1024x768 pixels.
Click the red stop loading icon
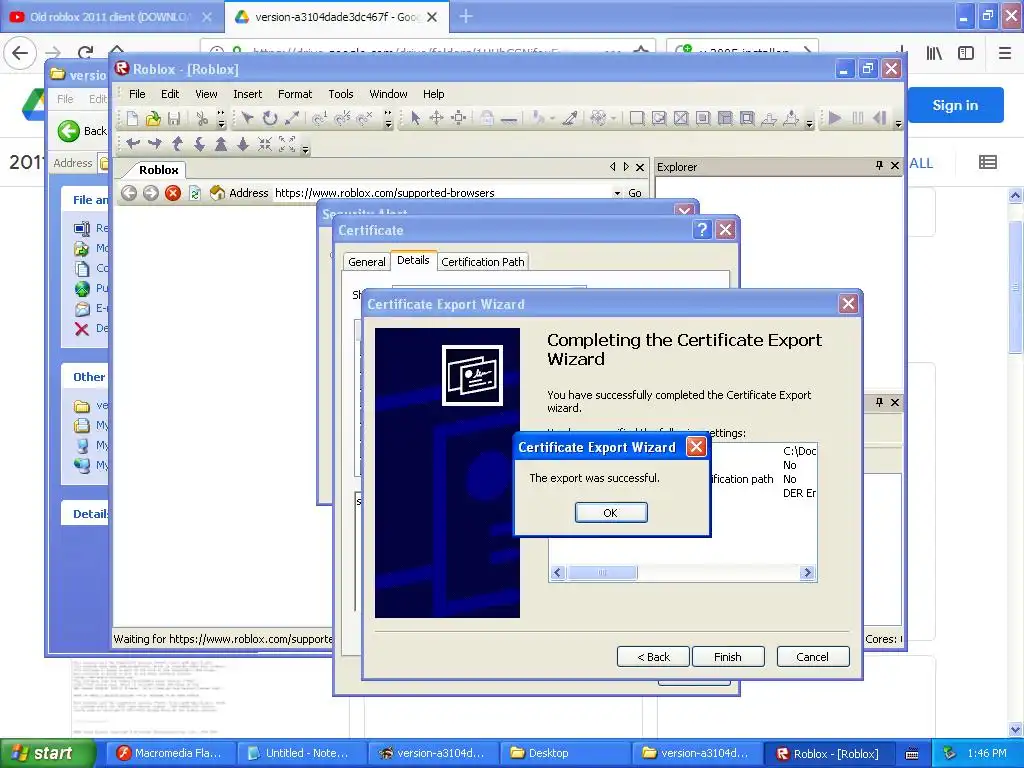coord(172,193)
